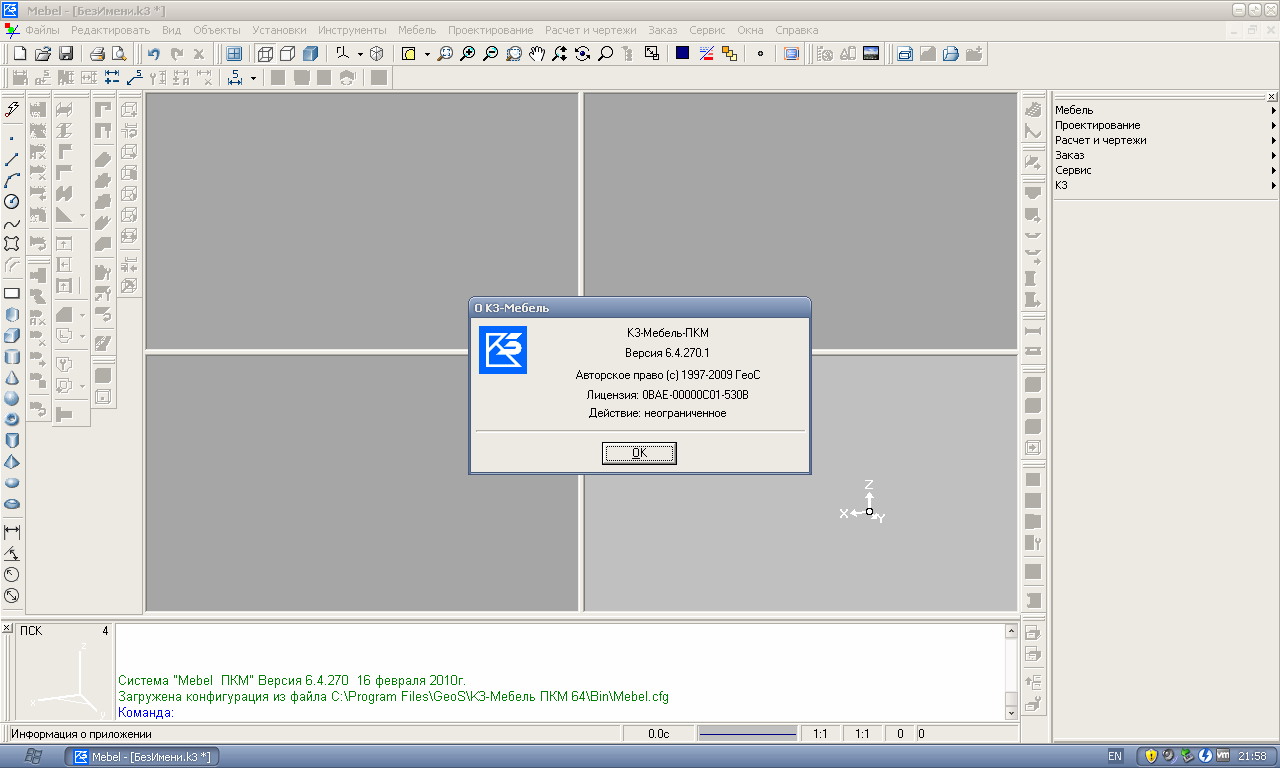Screen dimensions: 1280x768
Task: Click the line type striped icon
Action: pyautogui.click(x=706, y=54)
